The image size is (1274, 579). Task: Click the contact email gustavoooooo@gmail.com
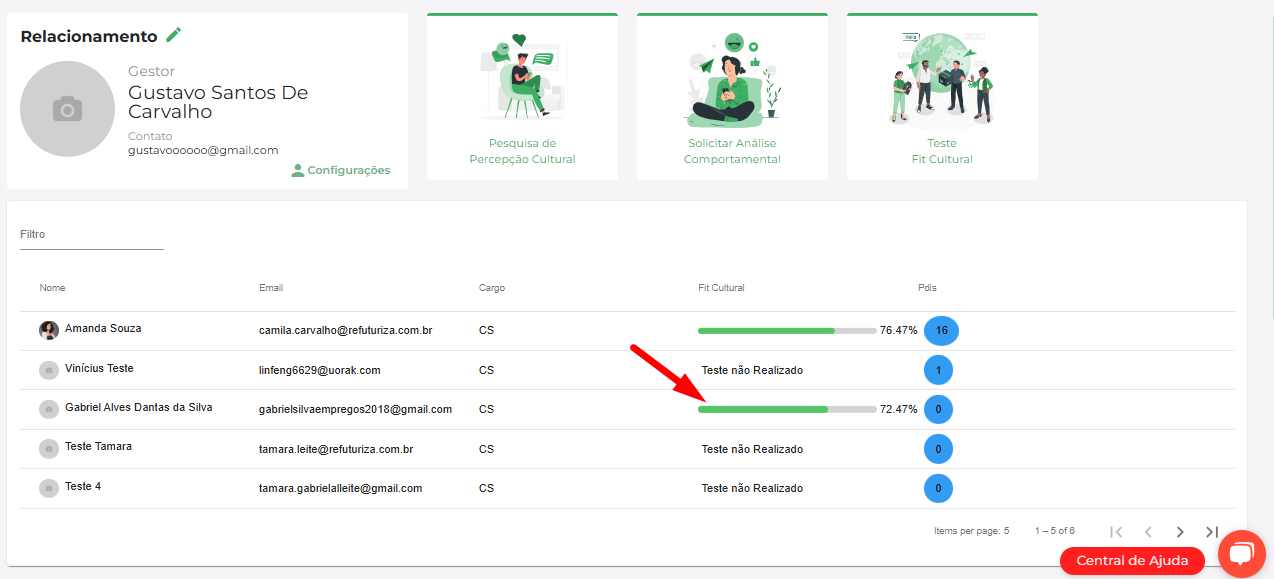point(203,150)
